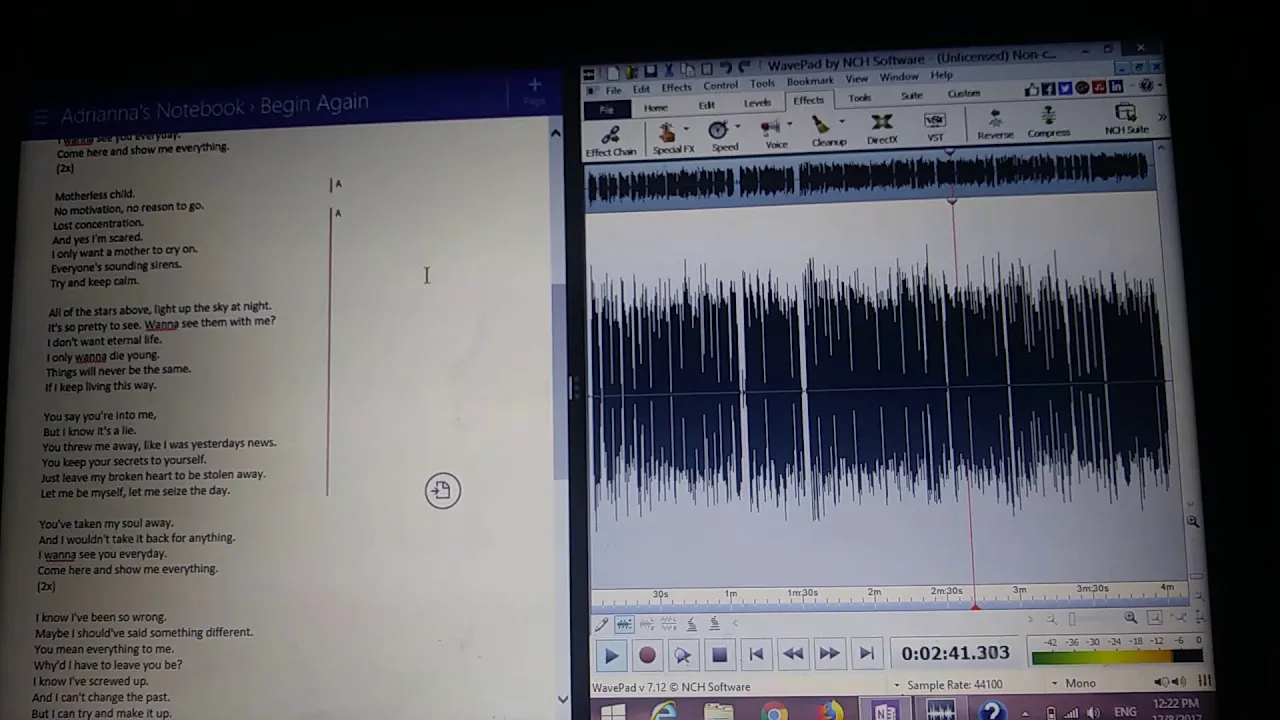The height and width of the screenshot is (720, 1280).
Task: Open the volume mixer sliders icon
Action: tap(1203, 681)
